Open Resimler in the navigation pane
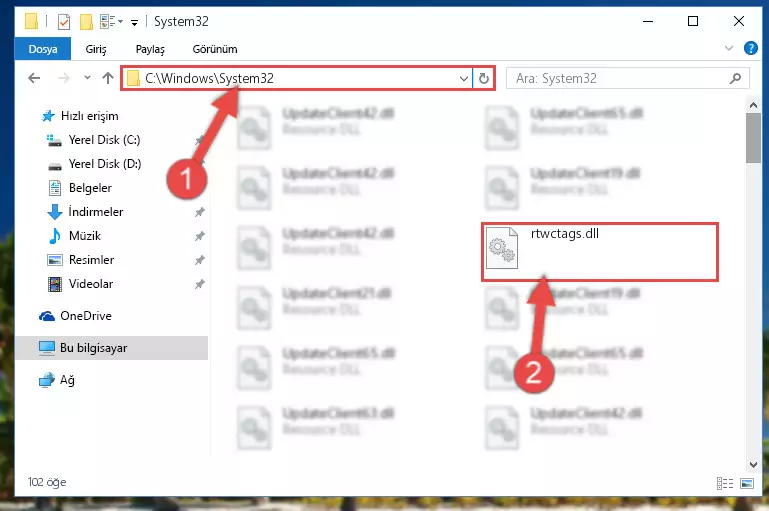The width and height of the screenshot is (769, 511). coord(91,260)
